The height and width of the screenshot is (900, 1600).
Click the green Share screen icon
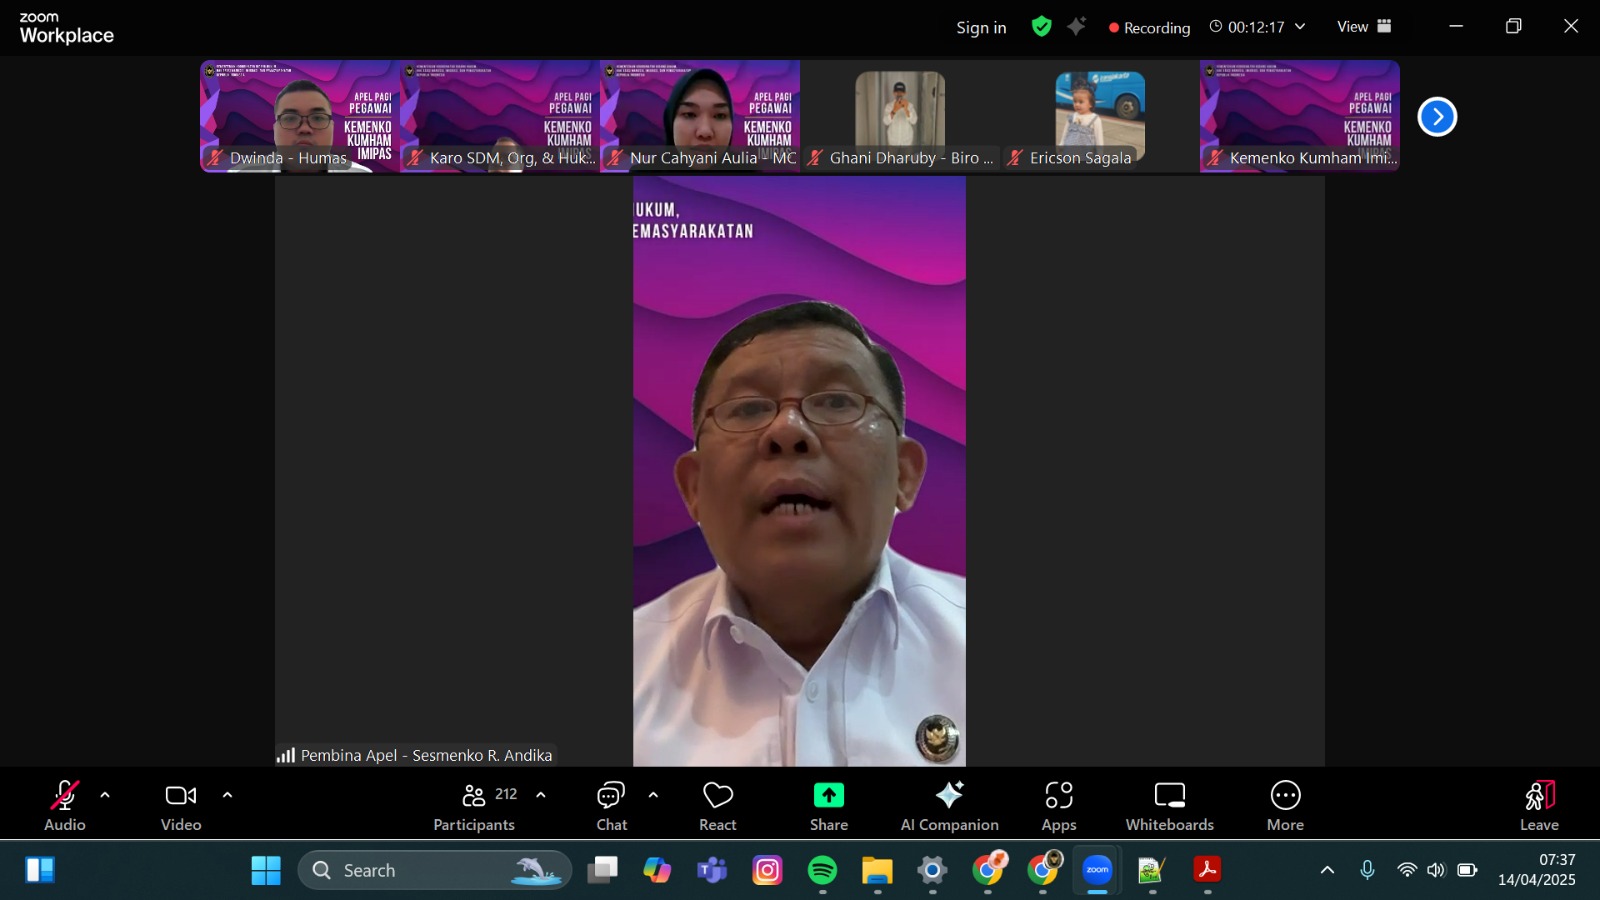828,796
